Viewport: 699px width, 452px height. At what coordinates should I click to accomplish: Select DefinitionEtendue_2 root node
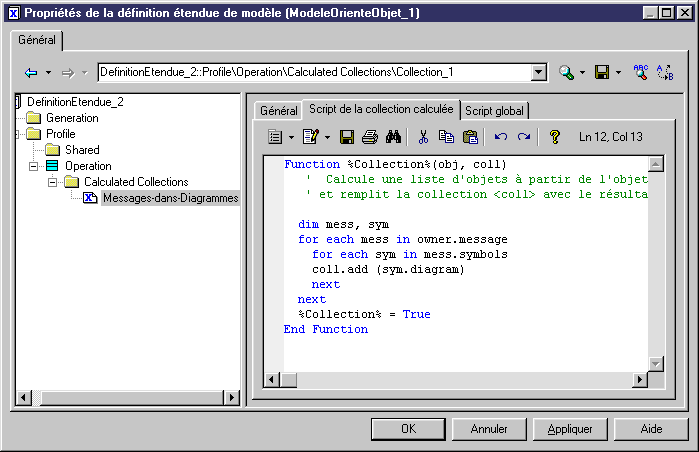[x=75, y=102]
